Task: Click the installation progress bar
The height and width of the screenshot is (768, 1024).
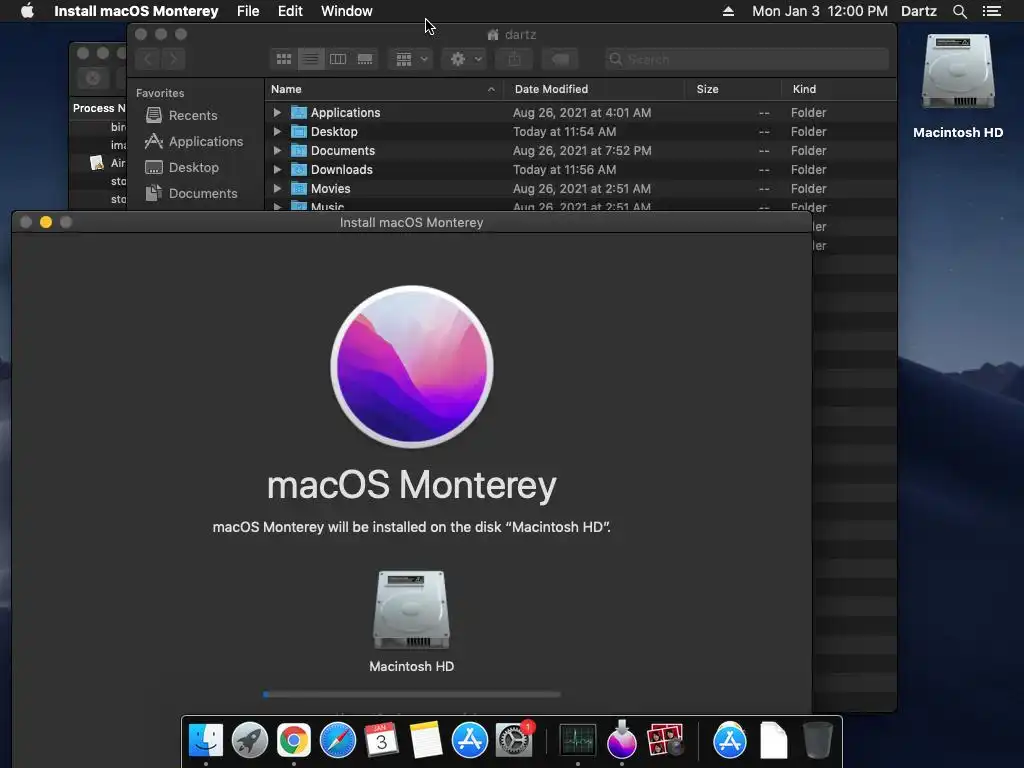Action: [x=411, y=694]
